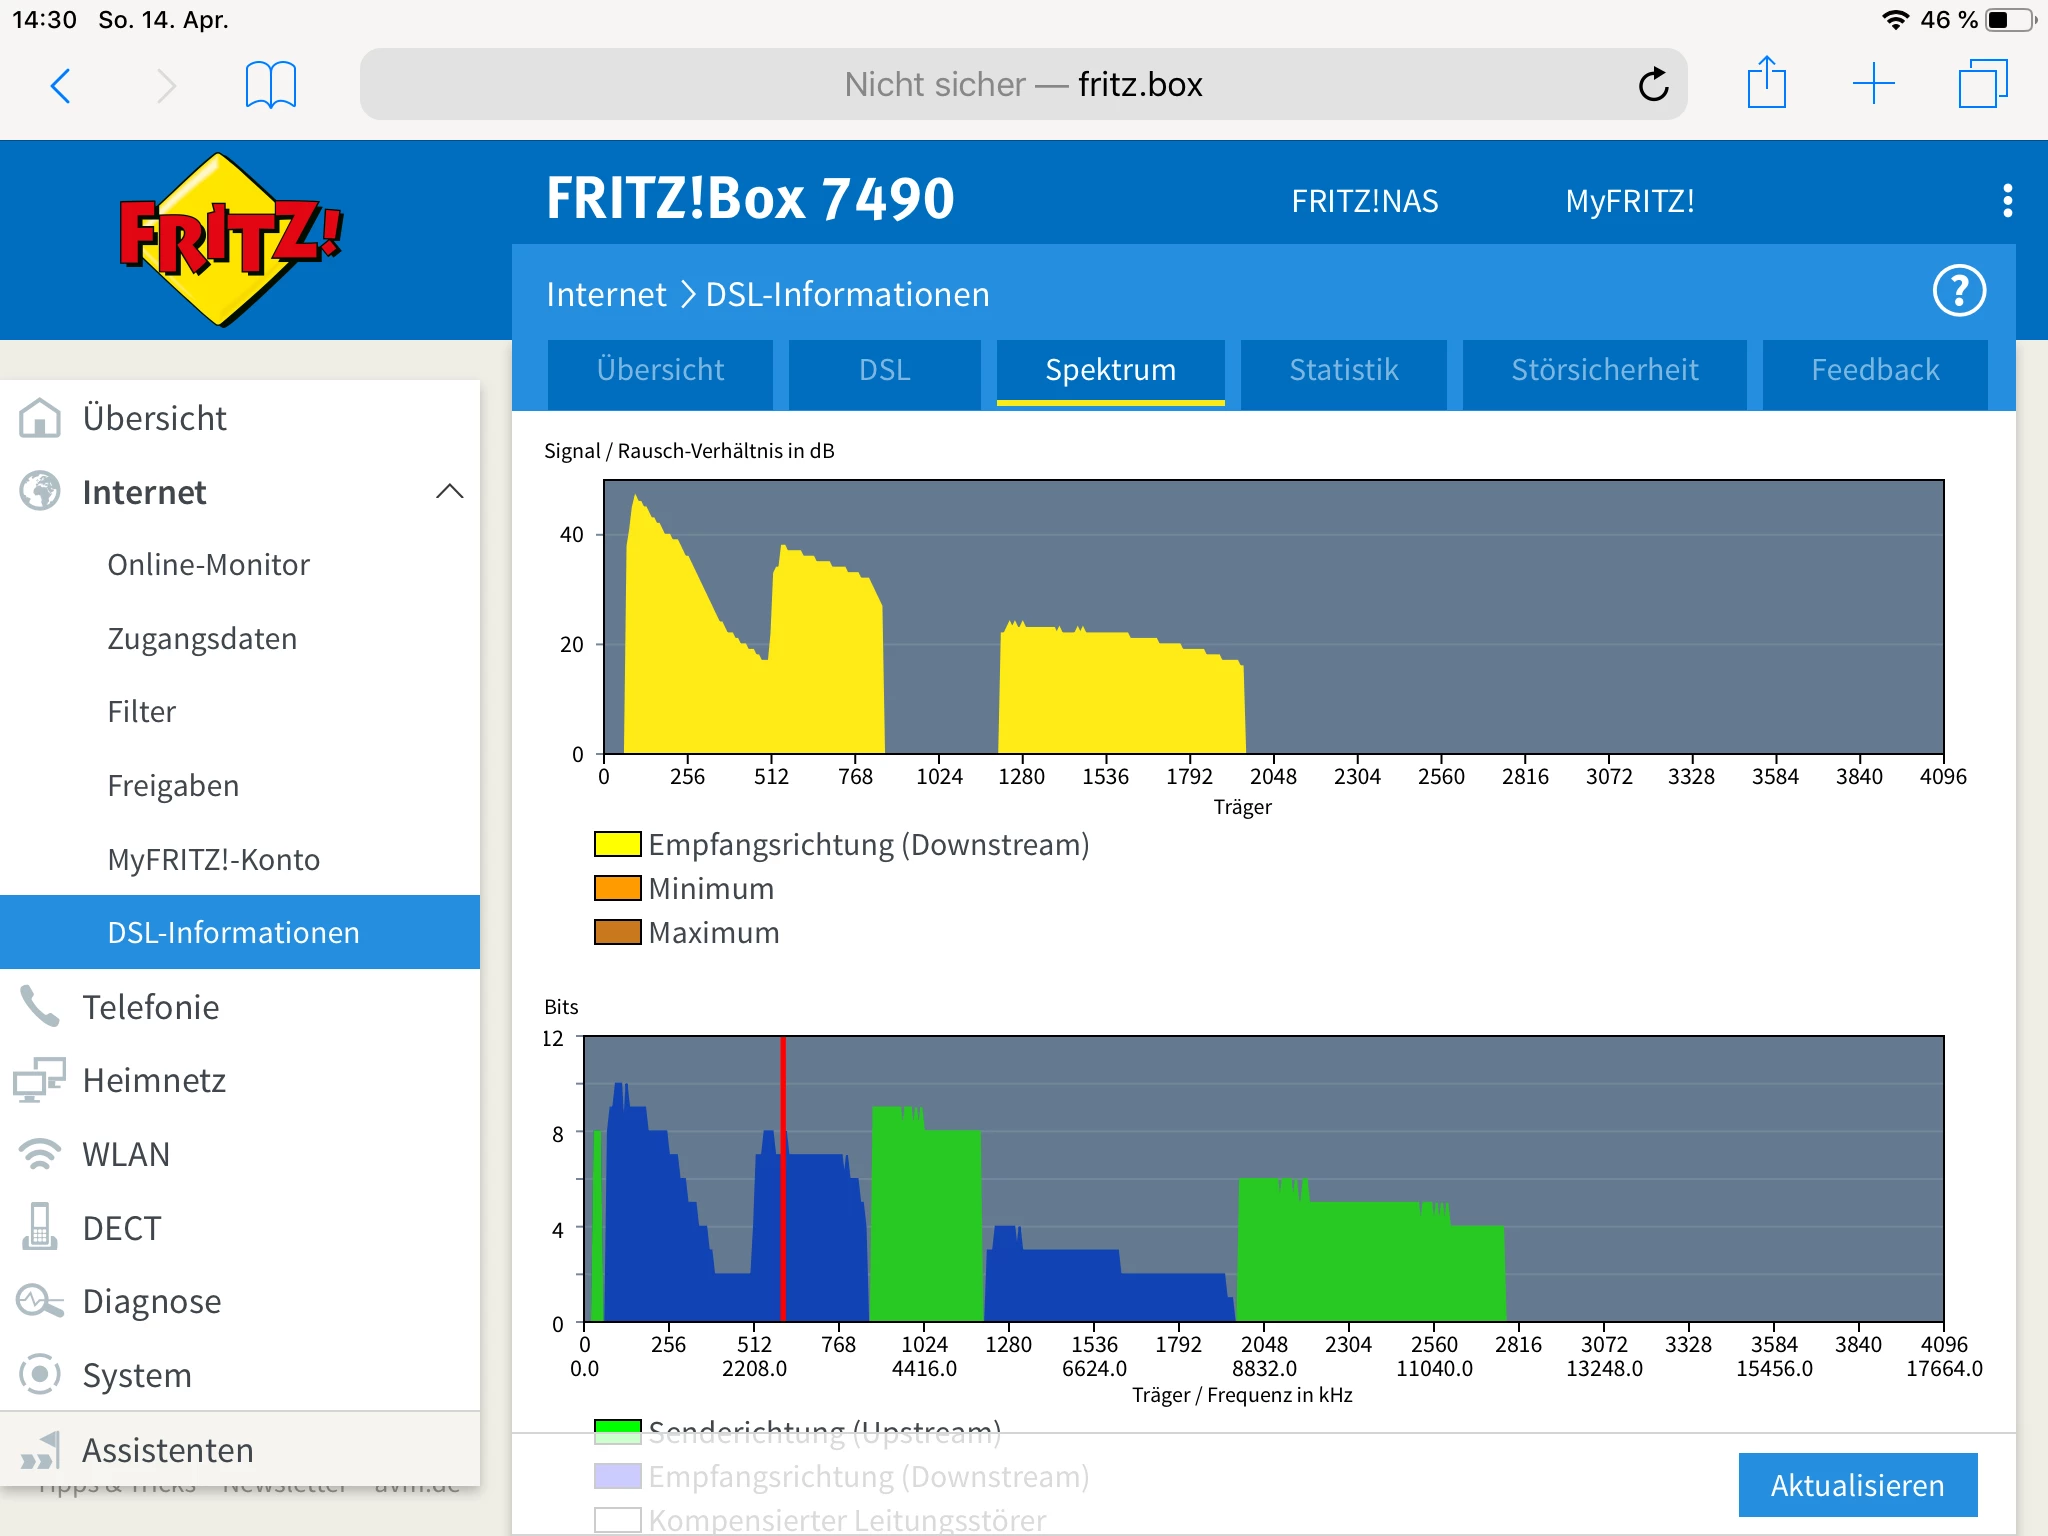The height and width of the screenshot is (1536, 2048).
Task: Click the yellow Downstream legend swatch
Action: pos(617,844)
